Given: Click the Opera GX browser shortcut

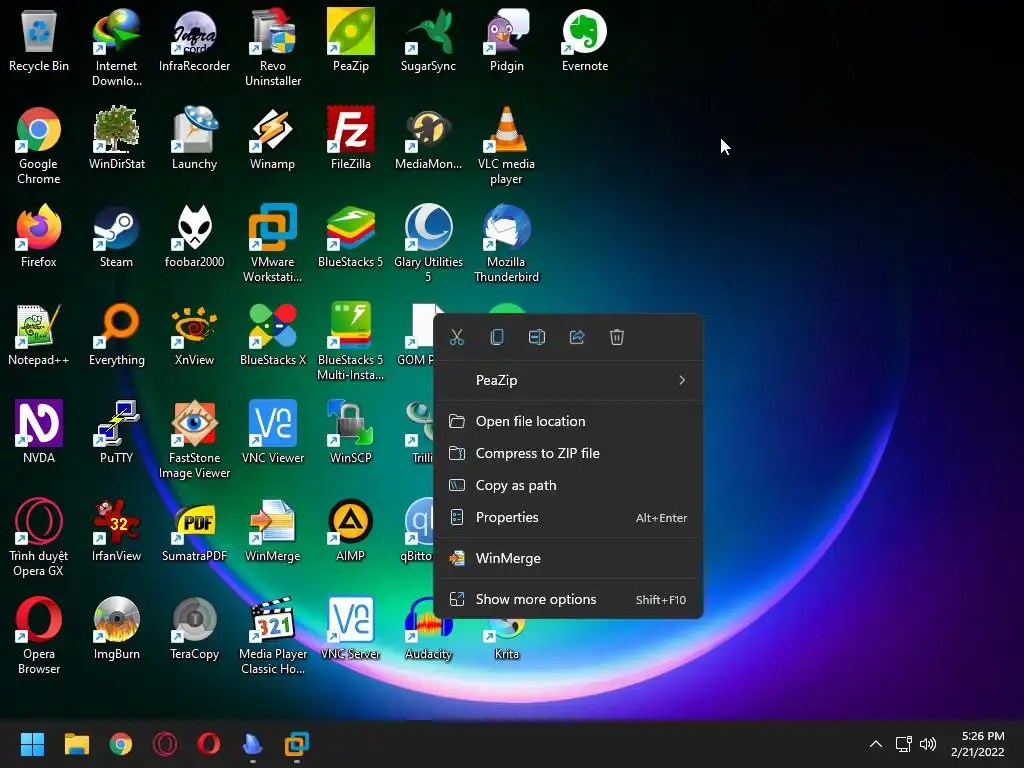Looking at the screenshot, I should (39, 537).
